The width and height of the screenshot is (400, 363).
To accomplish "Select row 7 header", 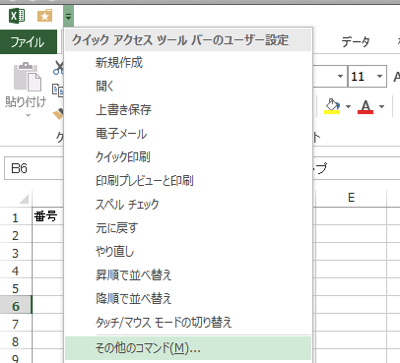I will coord(16,323).
